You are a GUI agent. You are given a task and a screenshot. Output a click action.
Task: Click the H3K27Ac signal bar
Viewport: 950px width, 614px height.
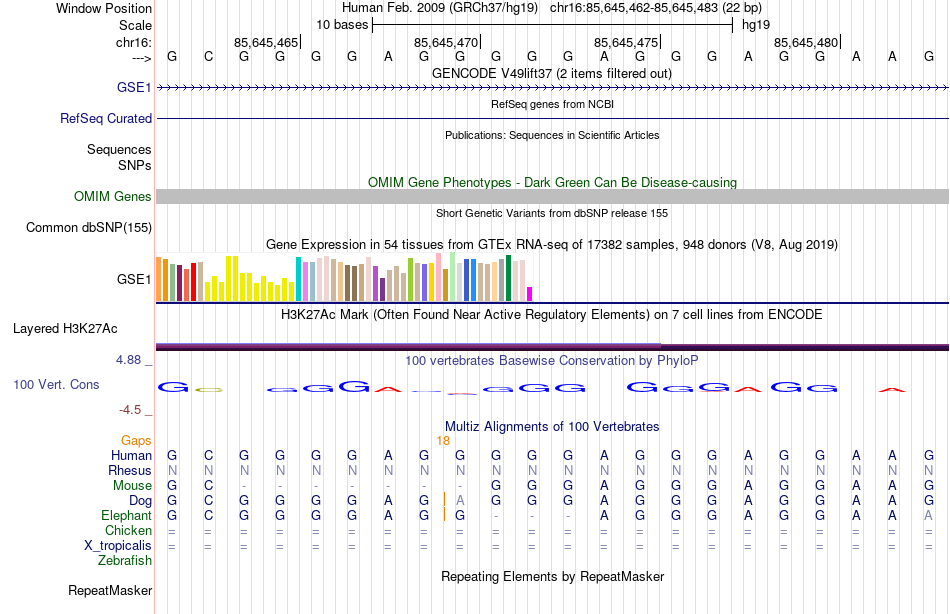click(552, 347)
